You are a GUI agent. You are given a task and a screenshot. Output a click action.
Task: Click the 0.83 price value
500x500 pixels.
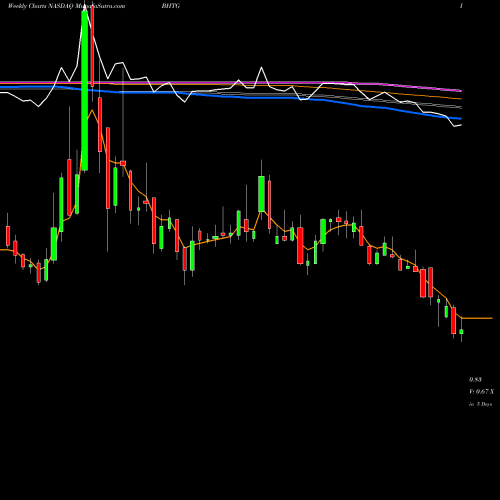[475, 380]
